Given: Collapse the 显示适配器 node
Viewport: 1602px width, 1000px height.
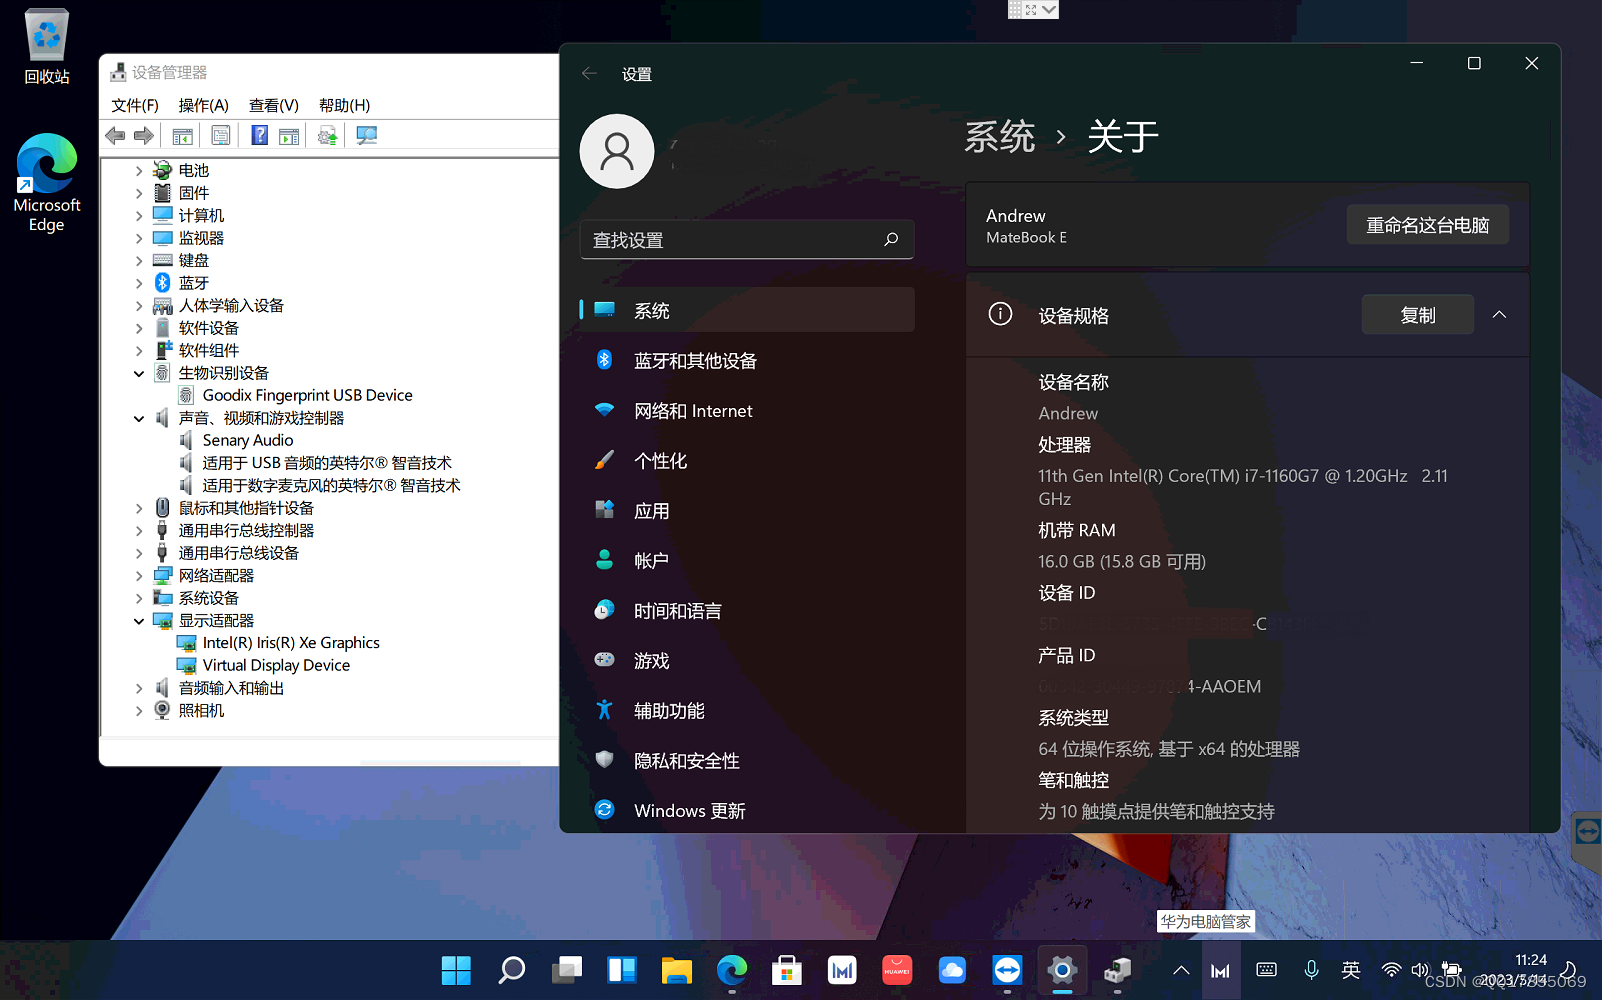Looking at the screenshot, I should pos(139,621).
